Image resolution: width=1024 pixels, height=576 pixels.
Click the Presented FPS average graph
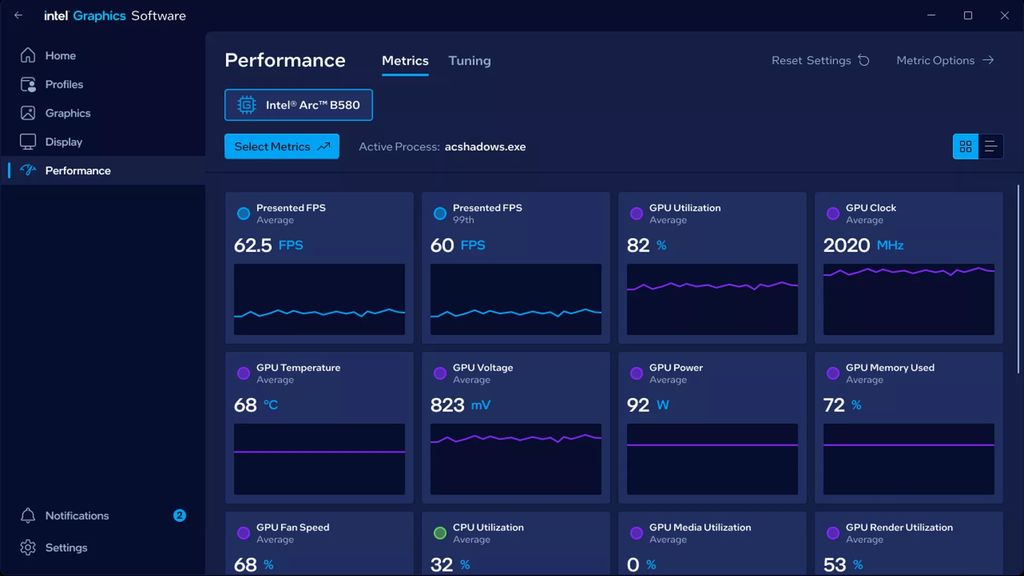click(x=318, y=300)
